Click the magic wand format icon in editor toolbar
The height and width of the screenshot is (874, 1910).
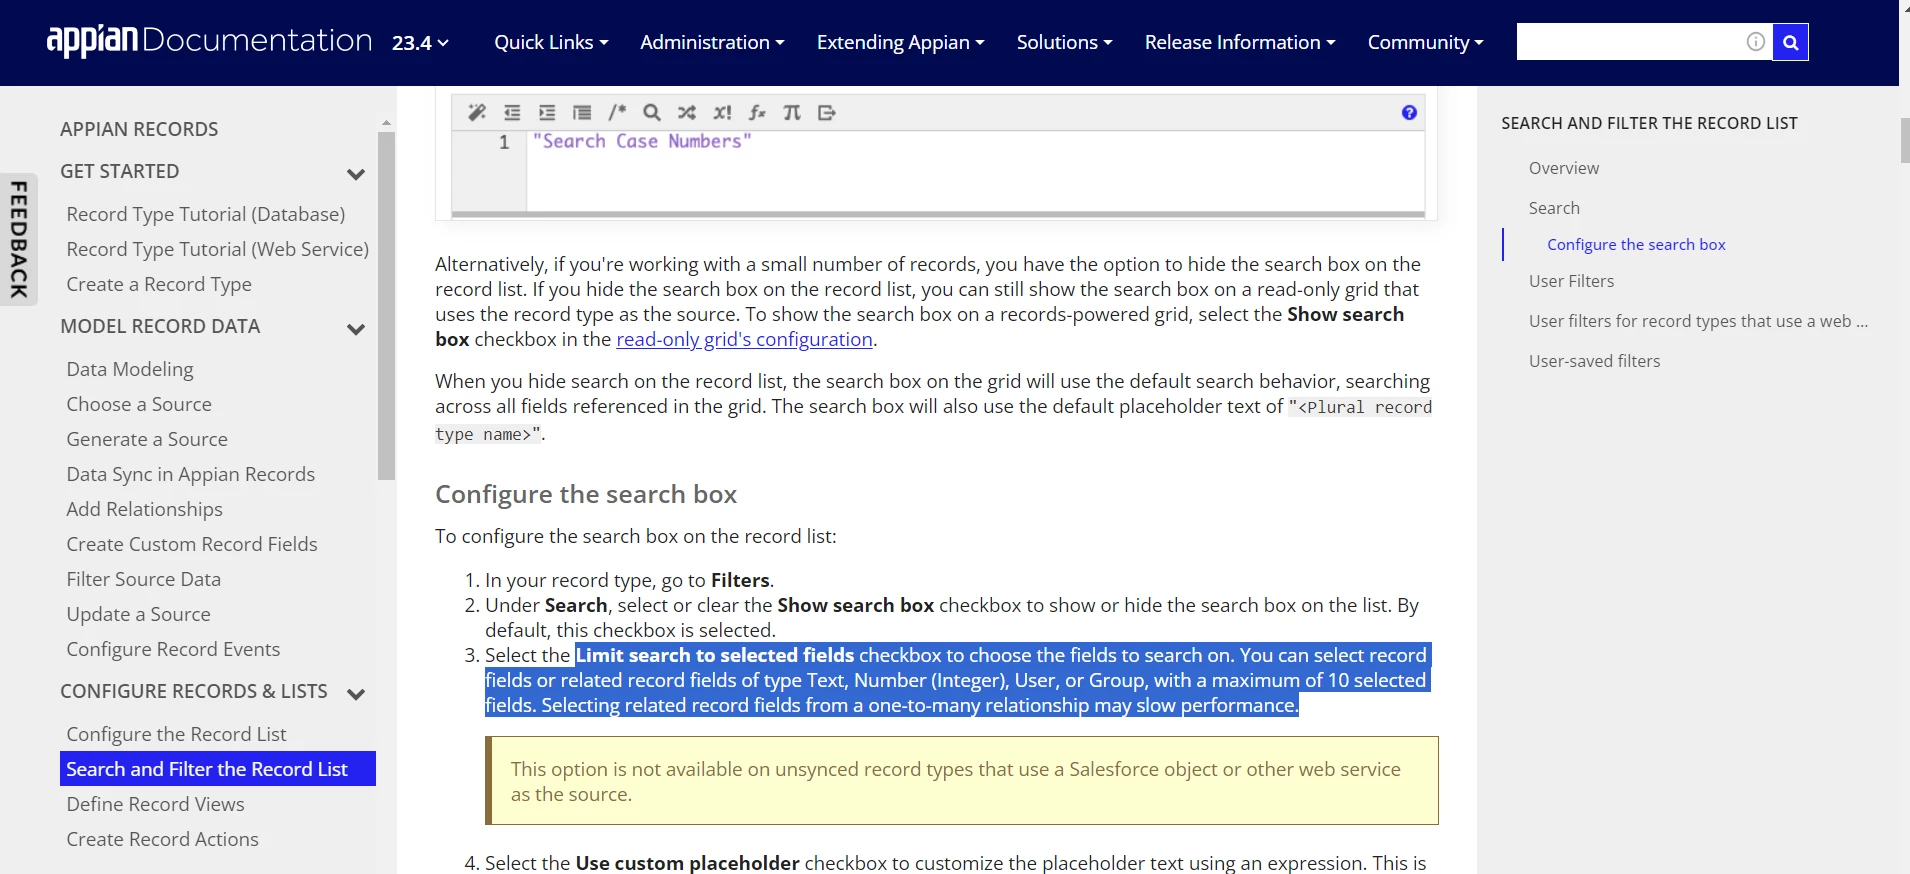pos(477,112)
